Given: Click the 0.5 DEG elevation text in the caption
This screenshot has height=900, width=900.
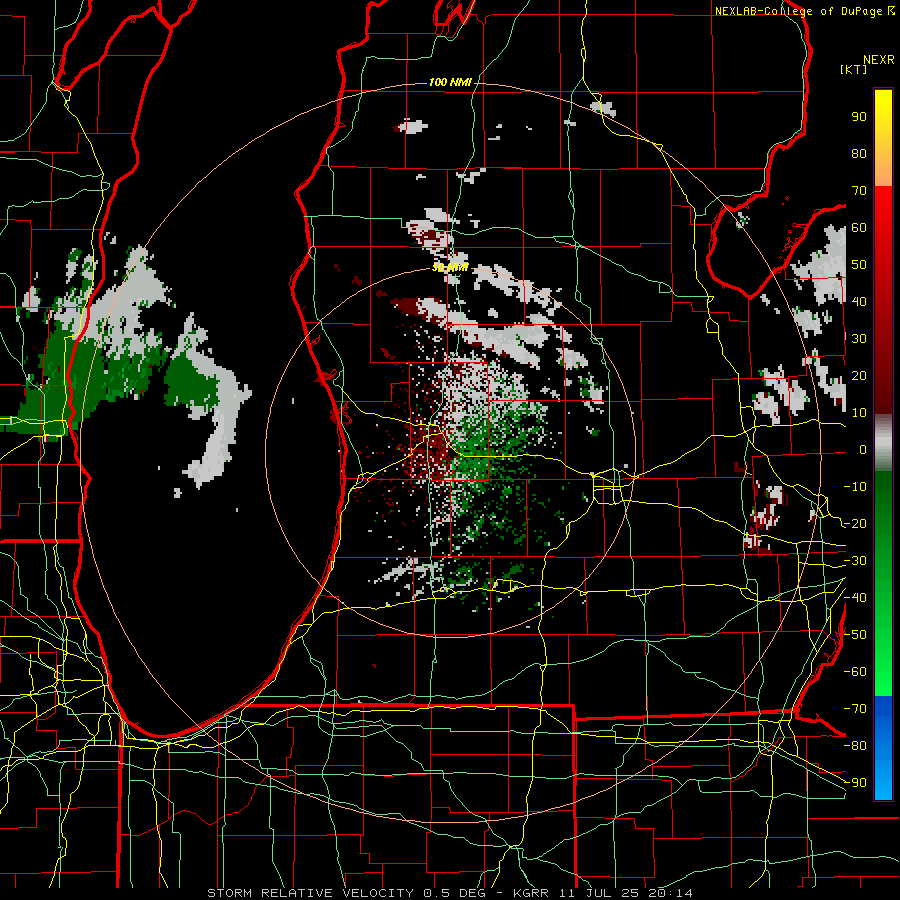Looking at the screenshot, I should coord(455,893).
